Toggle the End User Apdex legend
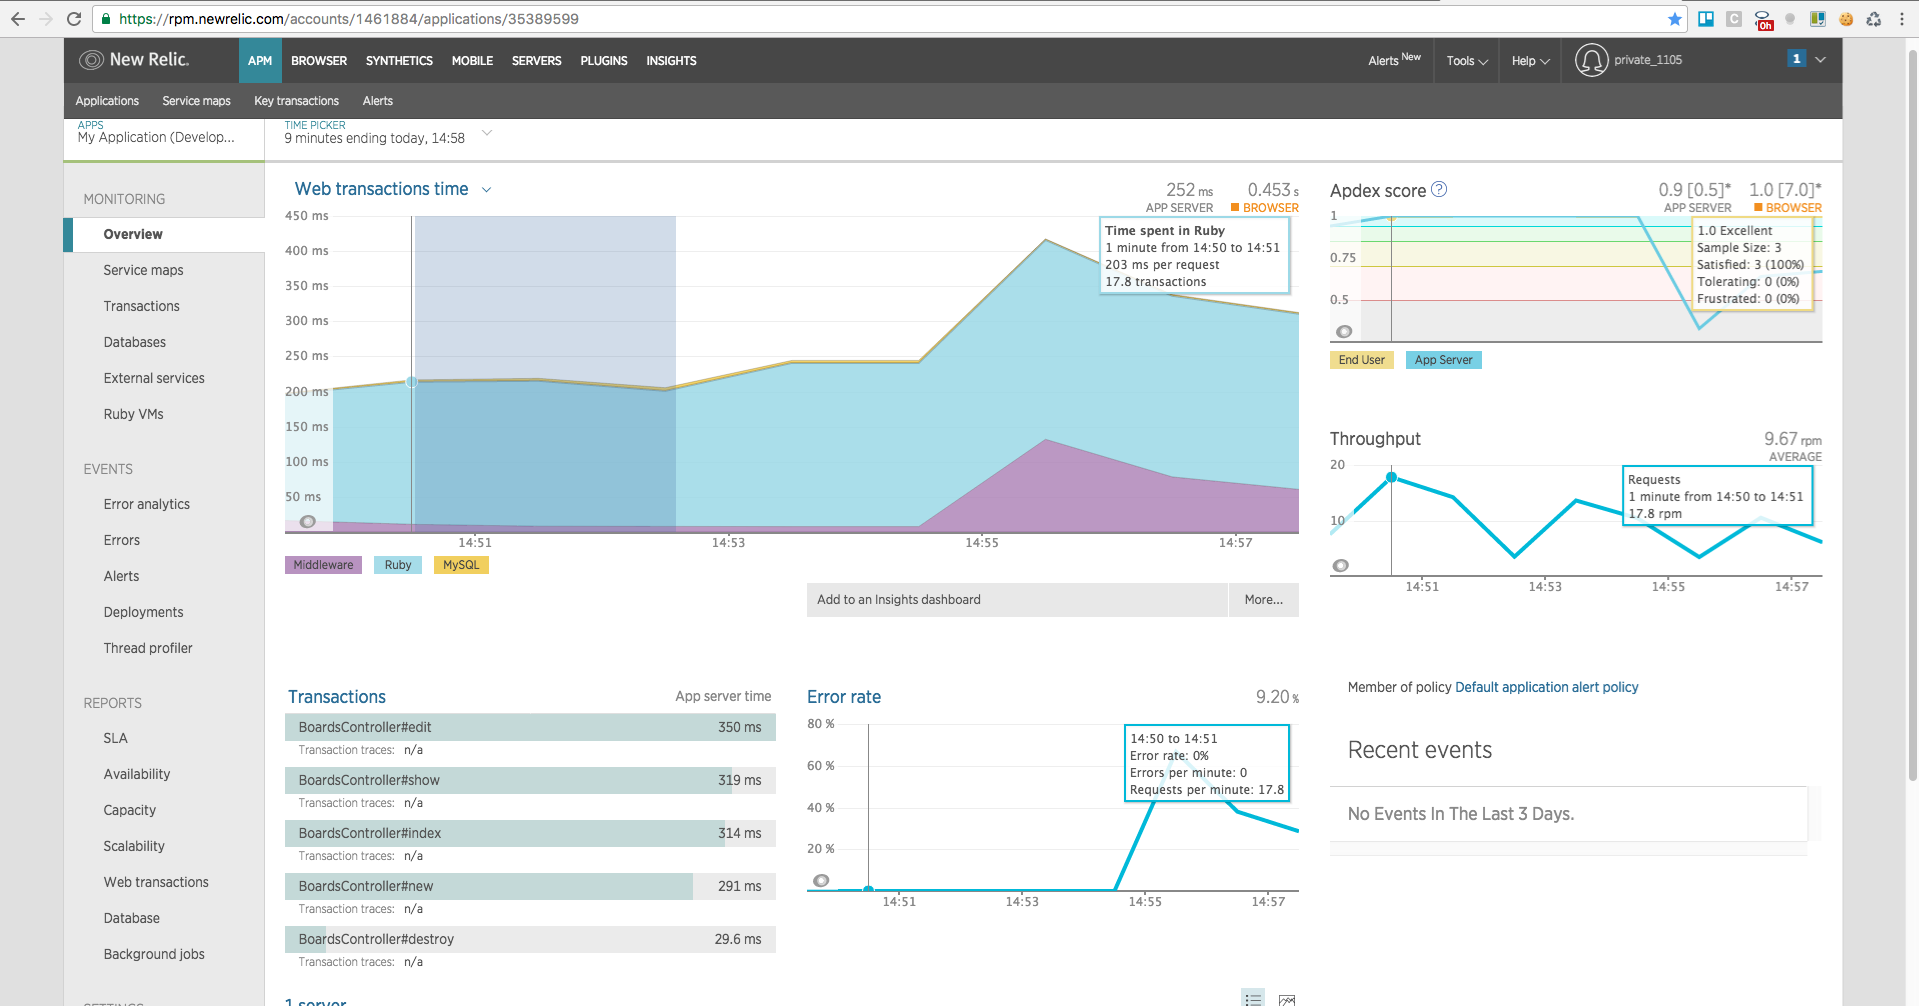Screen dimensions: 1919x1006 coord(1361,360)
